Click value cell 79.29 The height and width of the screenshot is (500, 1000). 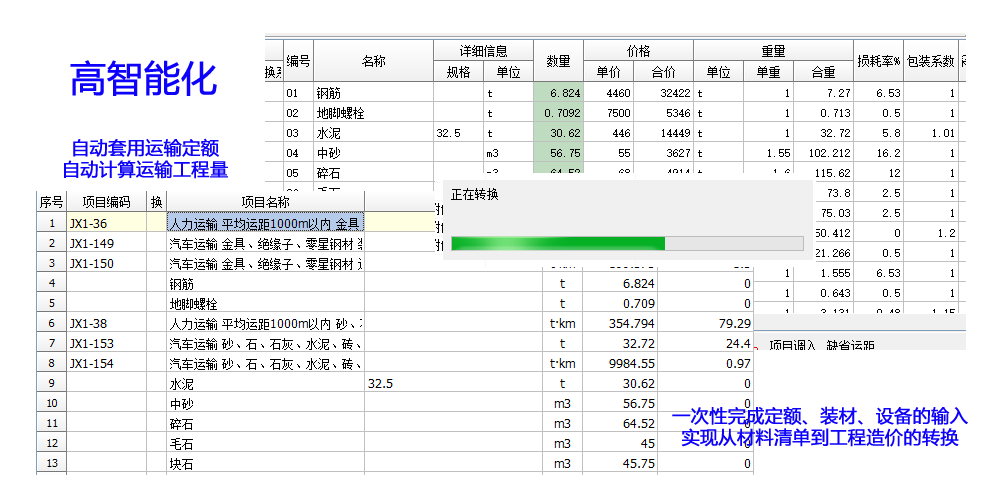tap(705, 323)
